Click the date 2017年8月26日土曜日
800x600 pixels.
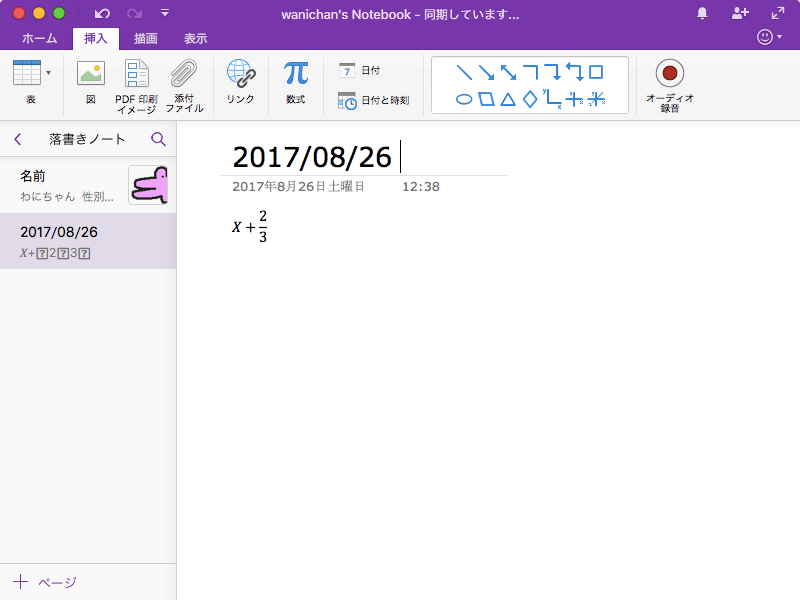click(298, 187)
